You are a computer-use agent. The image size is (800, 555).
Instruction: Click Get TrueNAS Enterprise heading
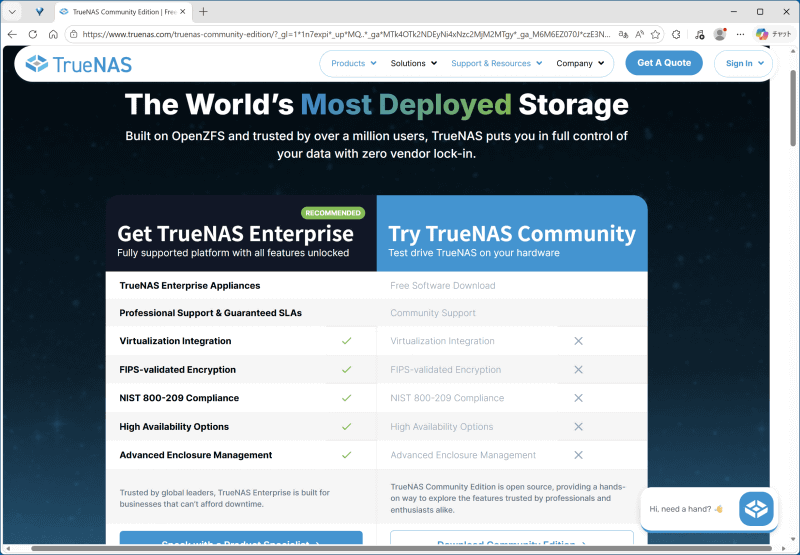[x=235, y=234]
